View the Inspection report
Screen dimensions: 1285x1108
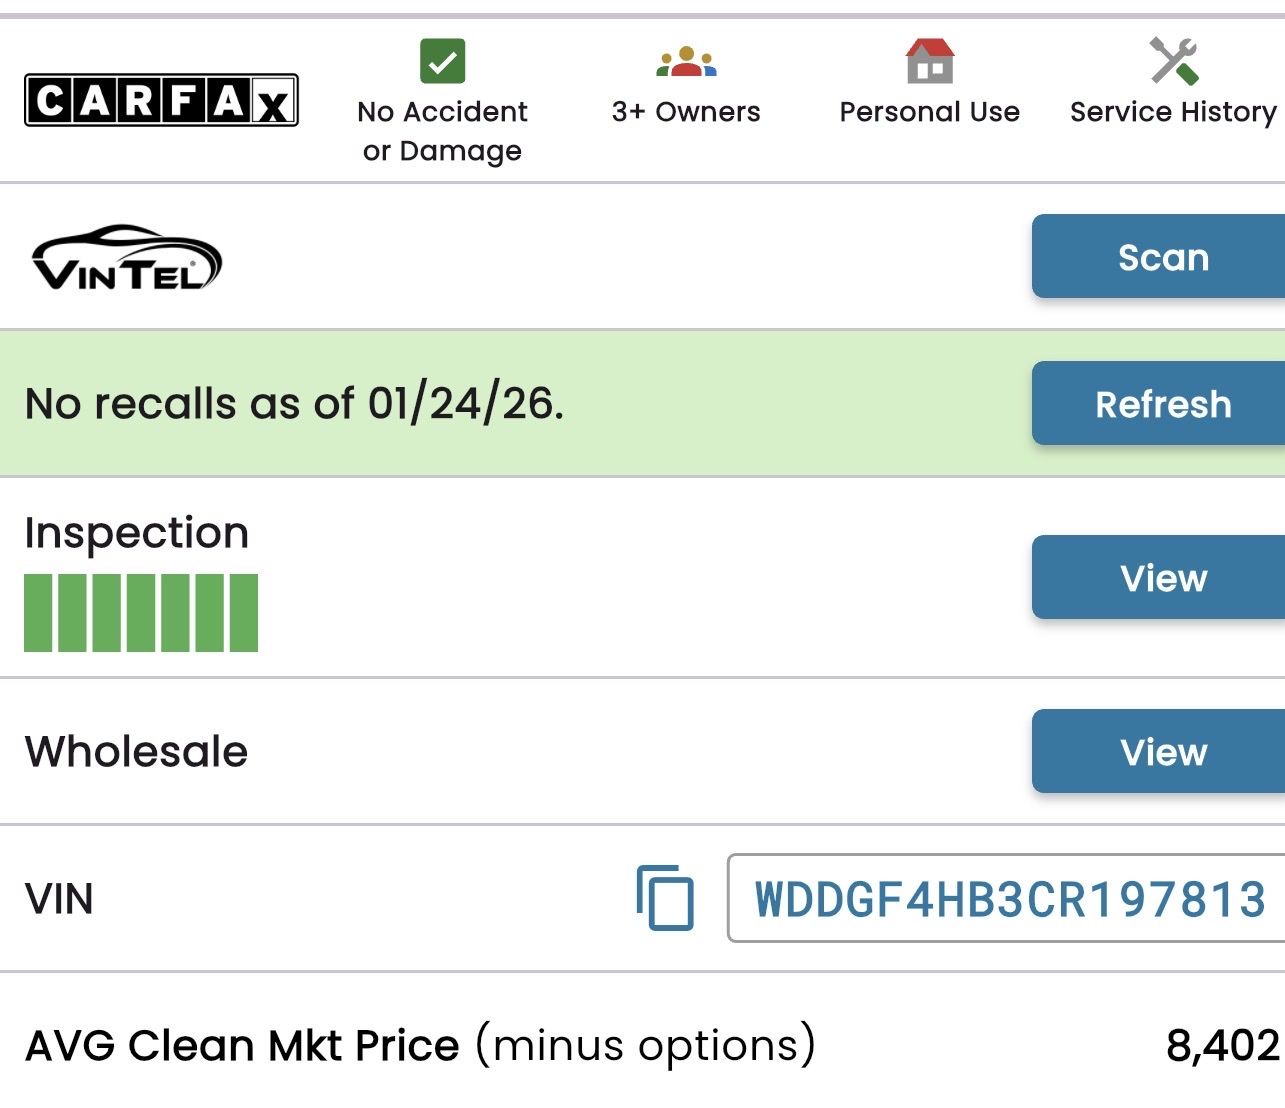(1162, 578)
